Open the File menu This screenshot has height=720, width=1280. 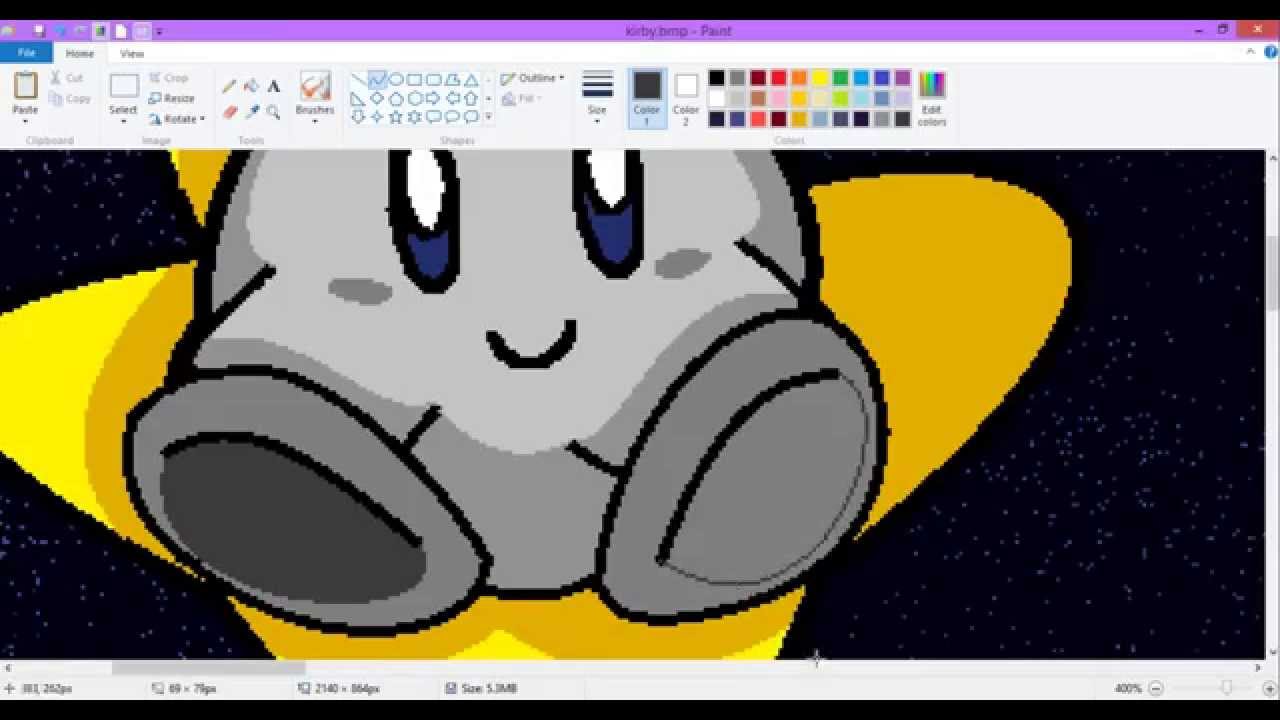coord(26,53)
